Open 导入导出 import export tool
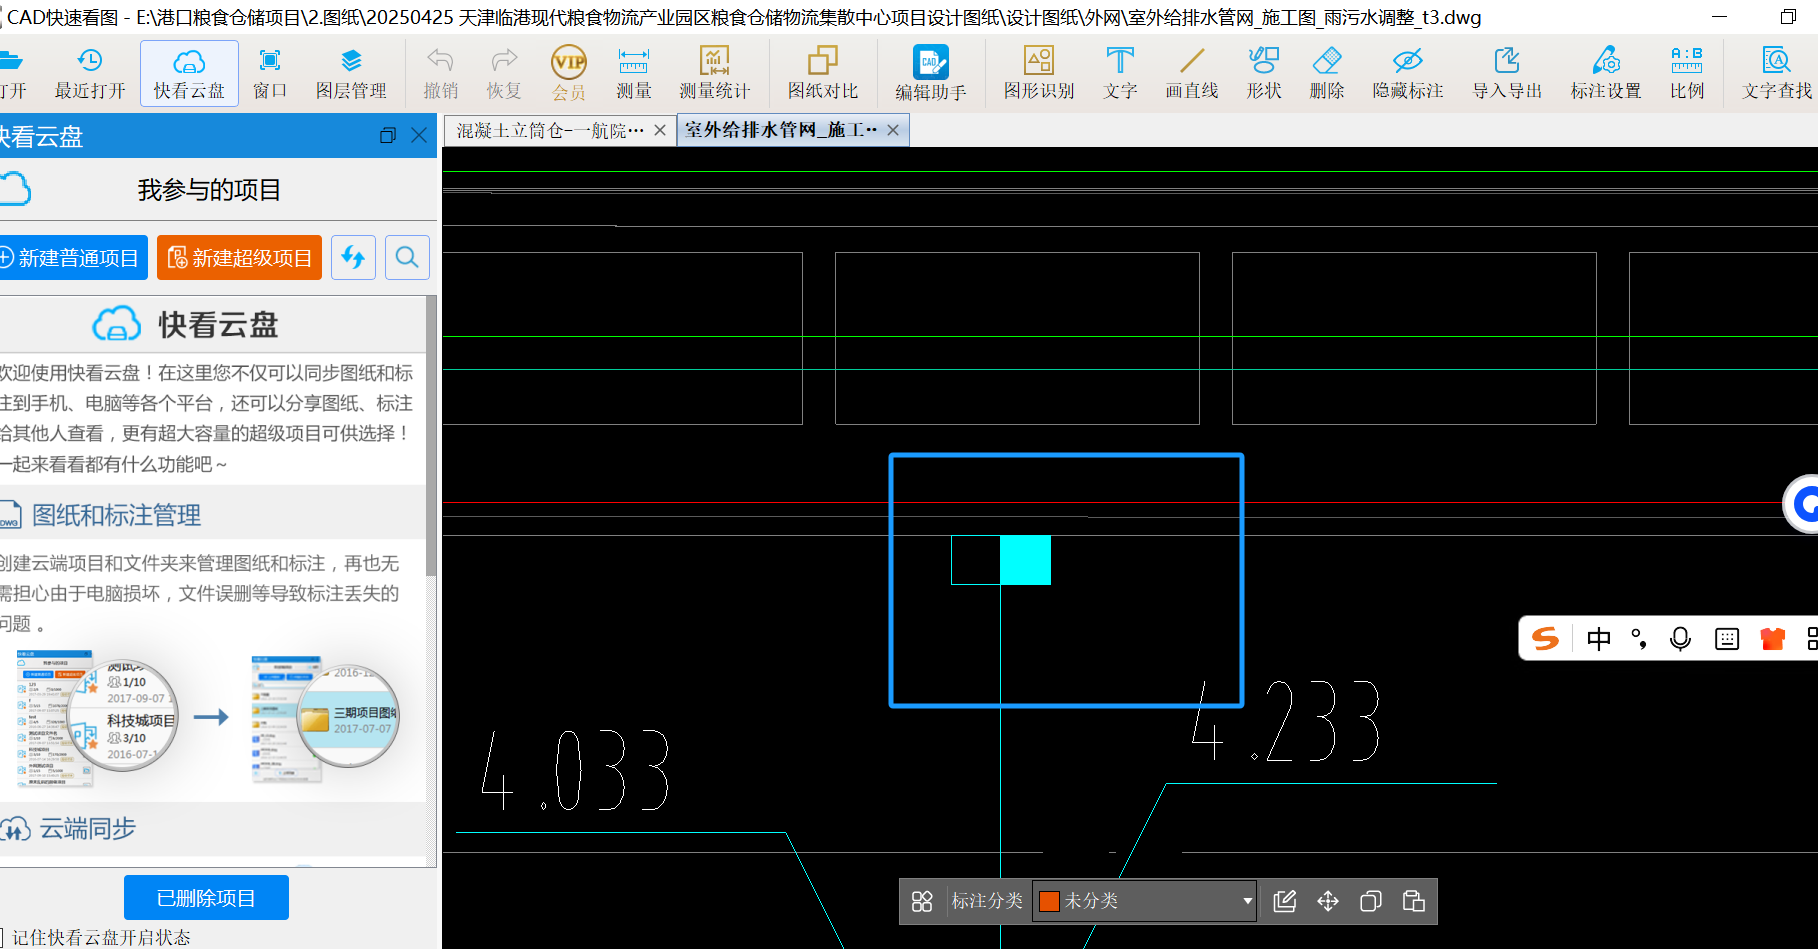The image size is (1818, 949). [x=1507, y=73]
